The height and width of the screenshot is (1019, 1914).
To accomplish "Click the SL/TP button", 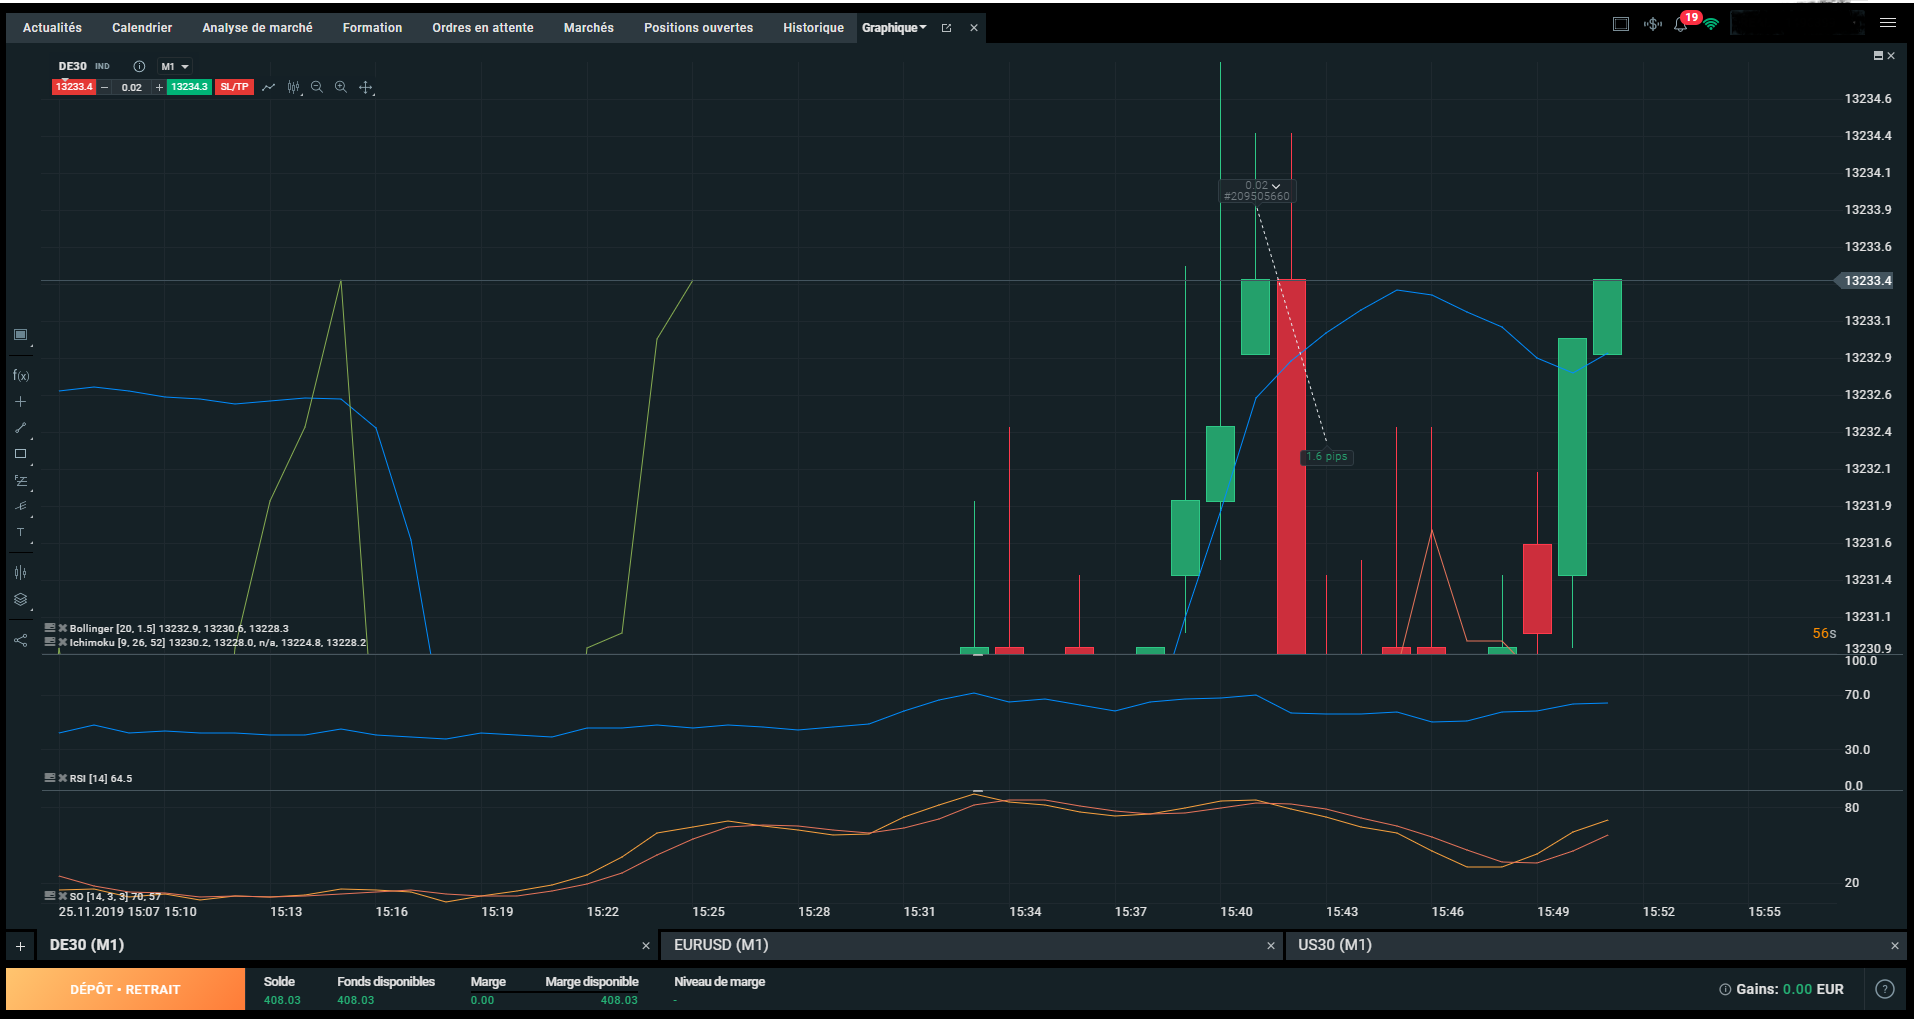I will coord(234,87).
